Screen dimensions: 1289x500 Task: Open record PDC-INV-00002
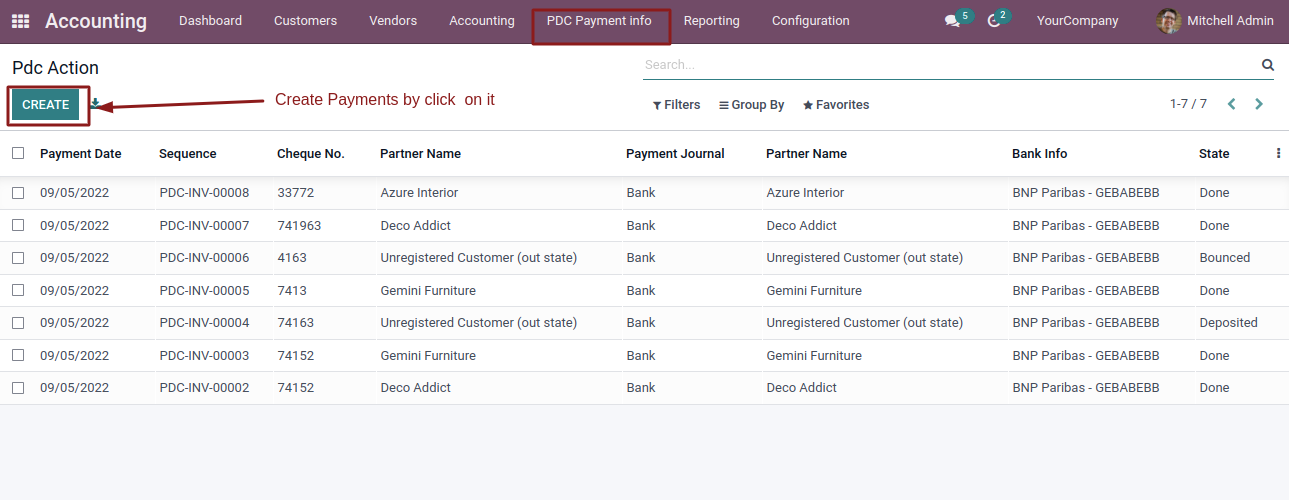click(204, 388)
